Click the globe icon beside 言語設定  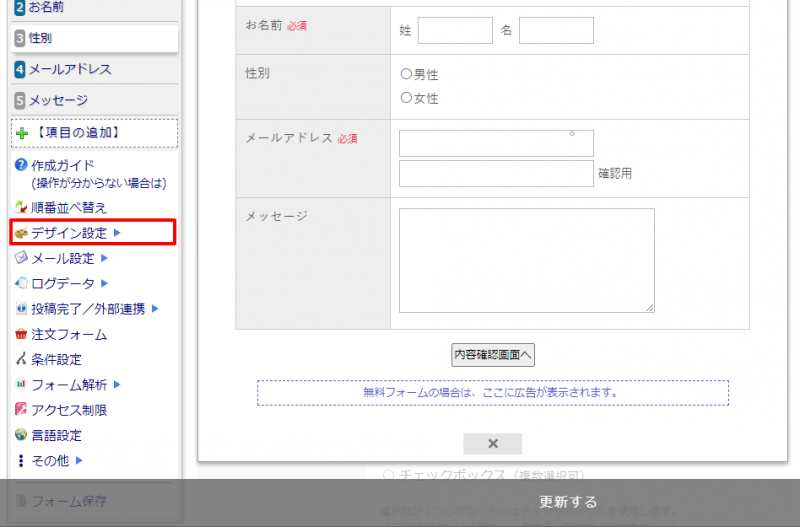21,435
